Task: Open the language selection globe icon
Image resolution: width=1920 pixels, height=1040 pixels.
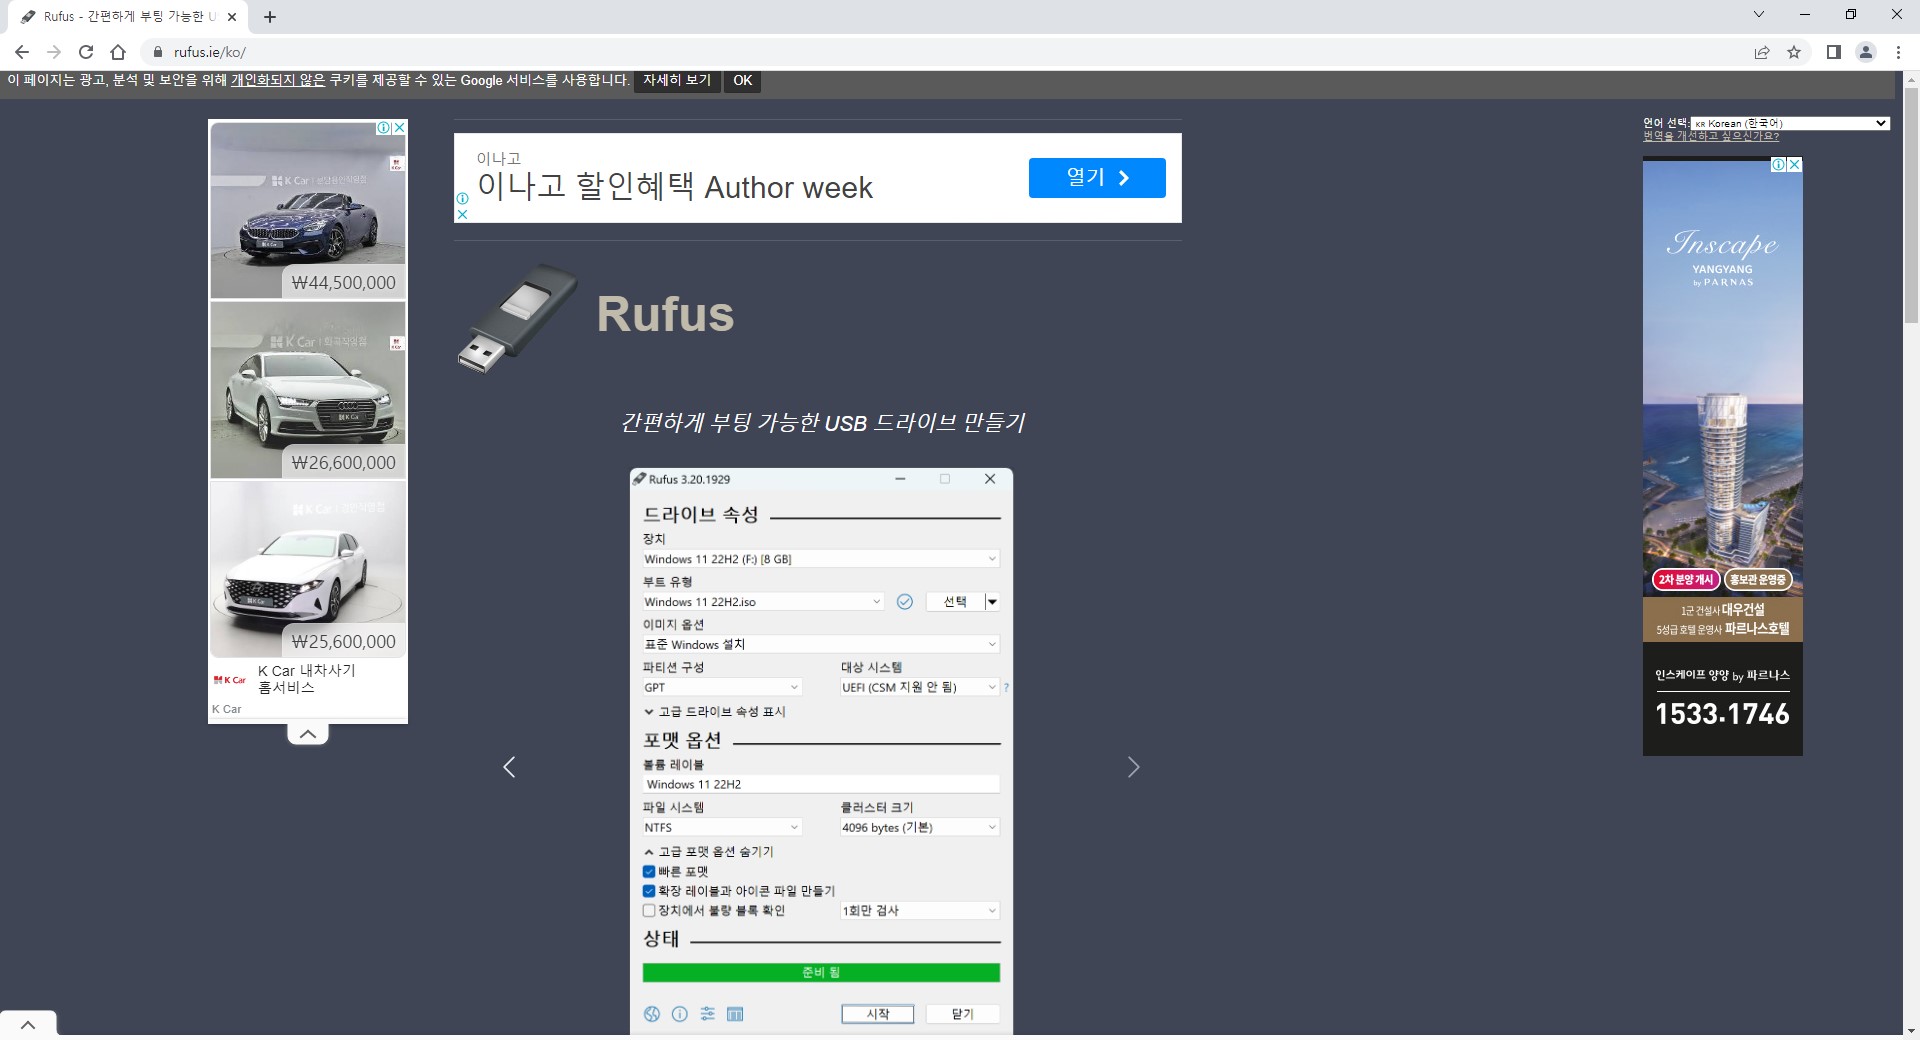Action: pos(653,1014)
